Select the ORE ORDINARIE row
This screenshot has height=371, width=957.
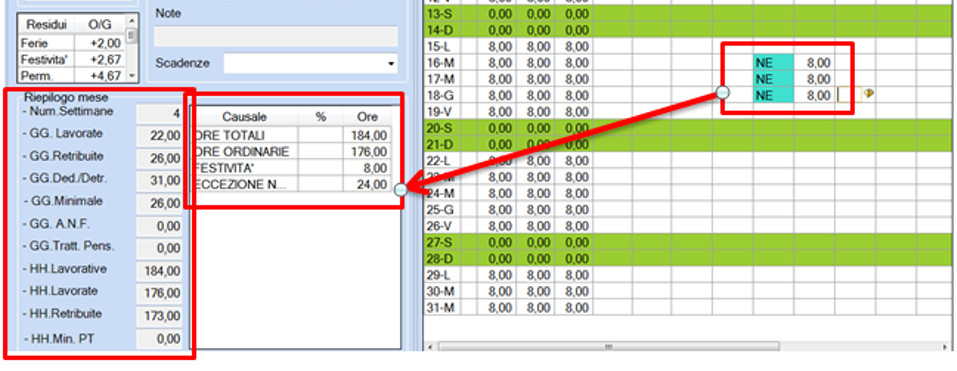[x=291, y=151]
